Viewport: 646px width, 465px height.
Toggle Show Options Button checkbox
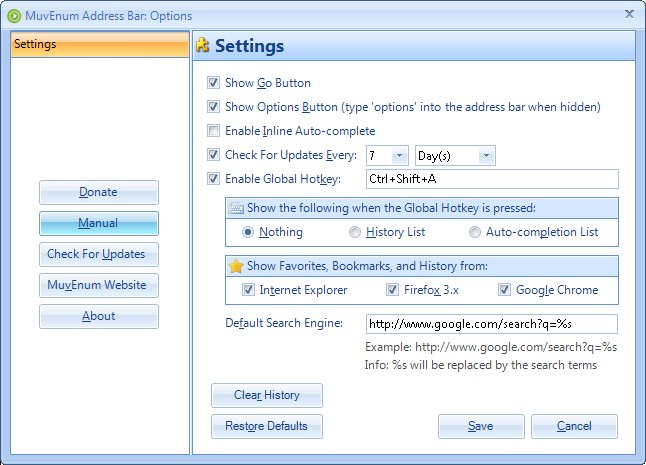pyautogui.click(x=213, y=107)
